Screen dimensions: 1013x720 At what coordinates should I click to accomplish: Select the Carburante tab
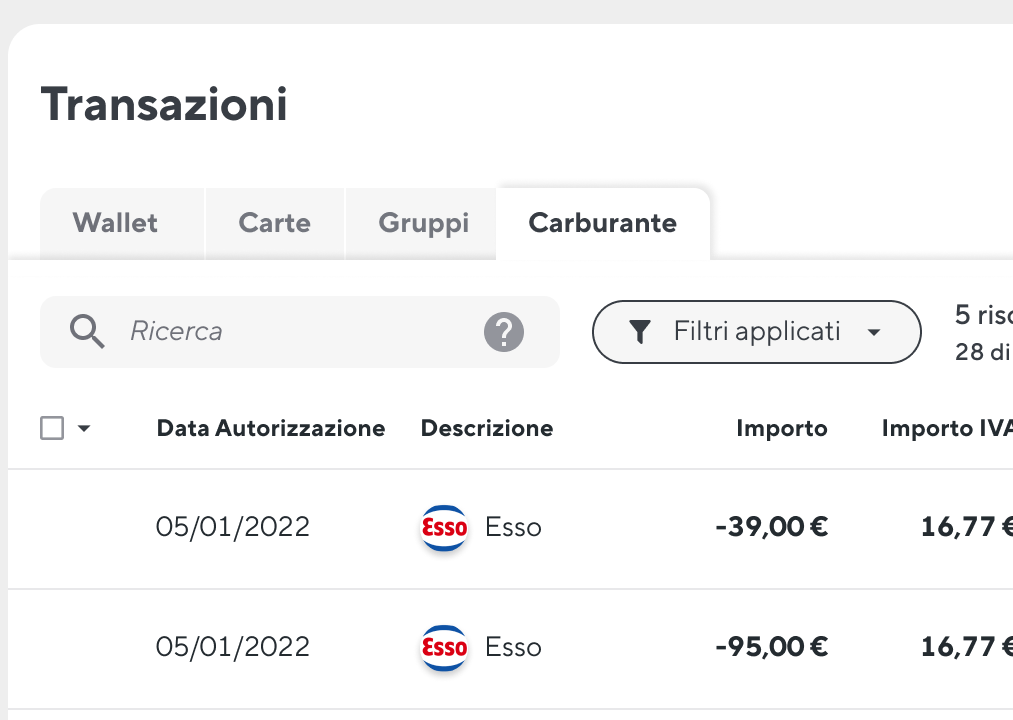tap(603, 223)
